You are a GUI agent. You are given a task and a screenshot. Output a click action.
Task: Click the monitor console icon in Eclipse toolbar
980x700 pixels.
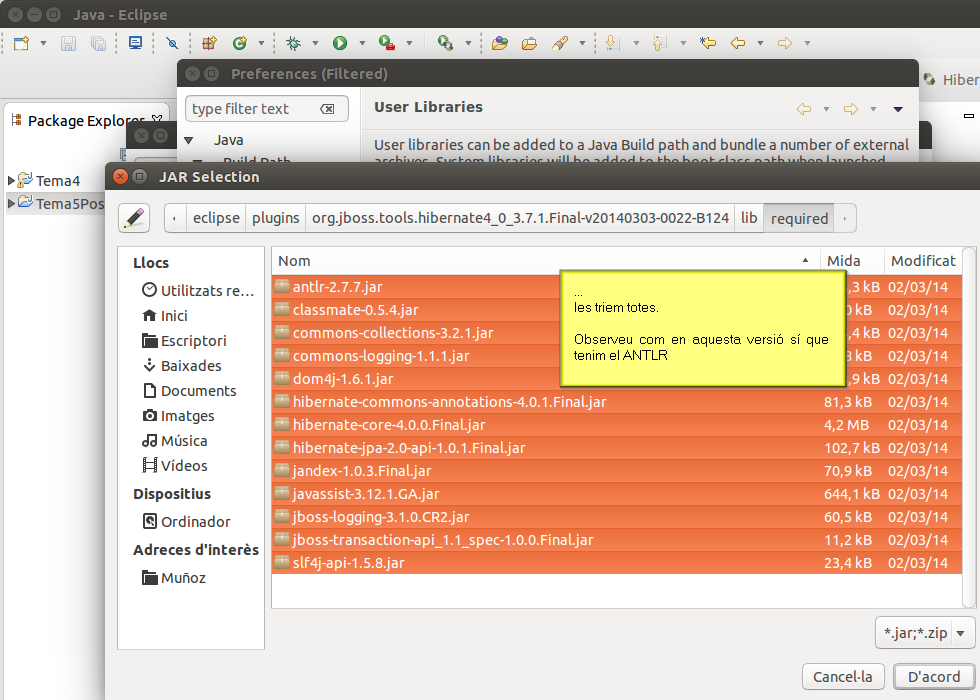tap(135, 42)
